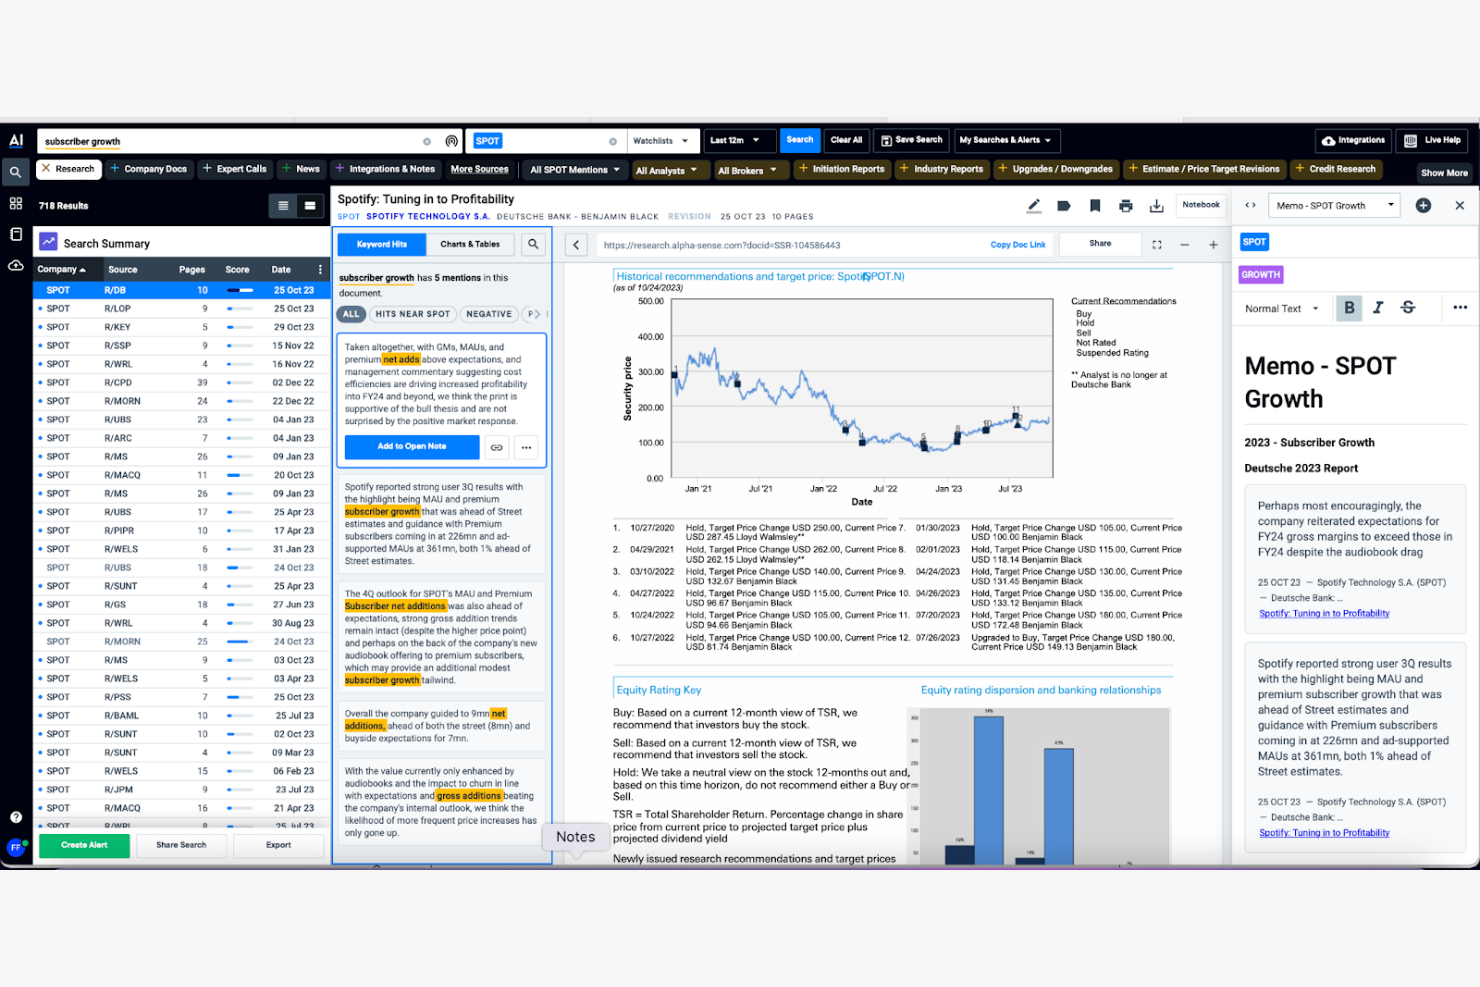
Task: Click the GROWTH purple tag in notebook
Action: pyautogui.click(x=1261, y=275)
